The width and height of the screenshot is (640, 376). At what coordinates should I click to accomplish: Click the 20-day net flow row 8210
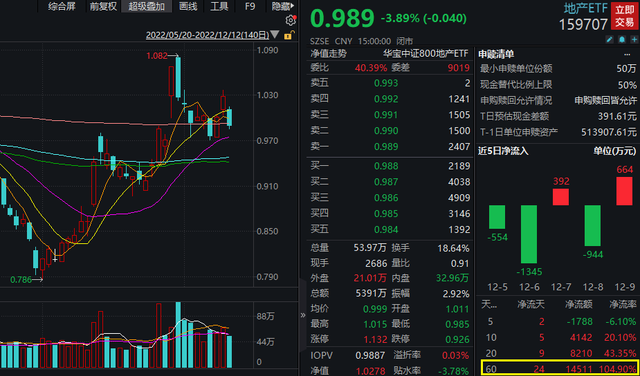tap(557, 353)
